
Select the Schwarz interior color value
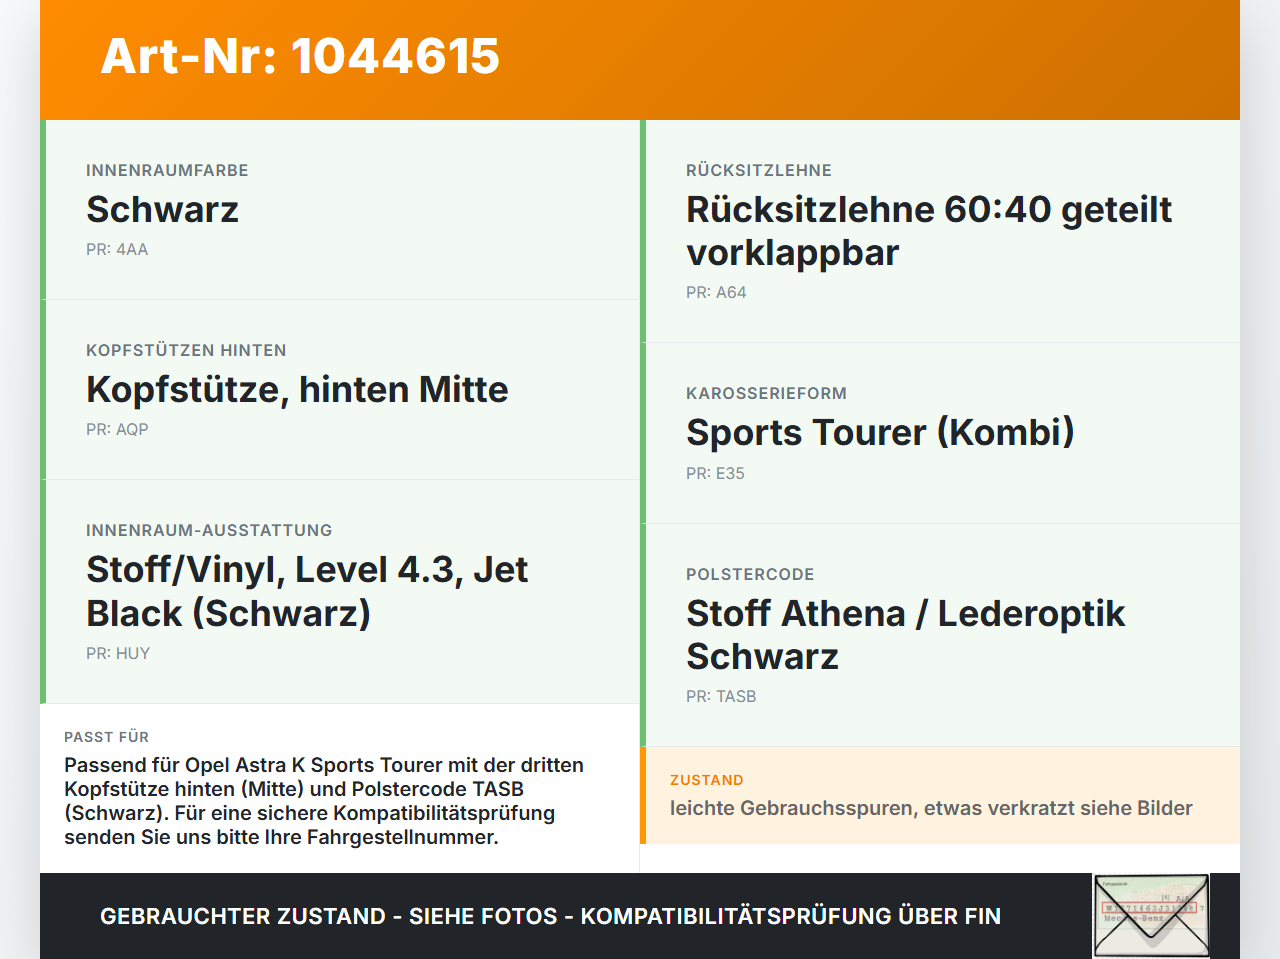pyautogui.click(x=162, y=209)
